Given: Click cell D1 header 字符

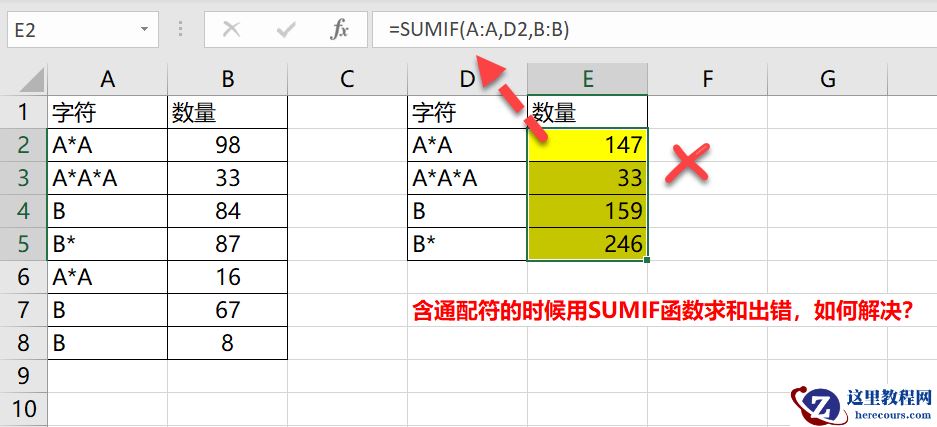Looking at the screenshot, I should tap(467, 112).
